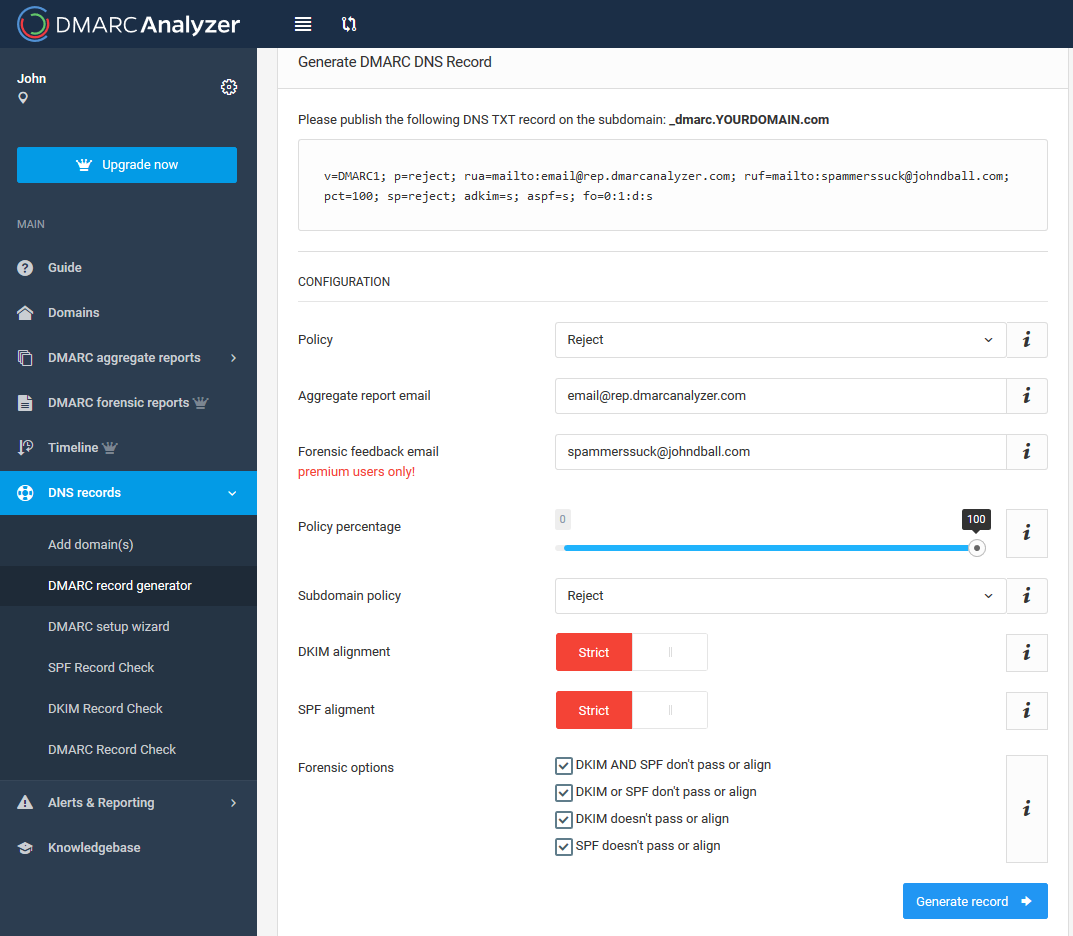
Task: Toggle the hamburger sidebar menu icon
Action: (303, 24)
